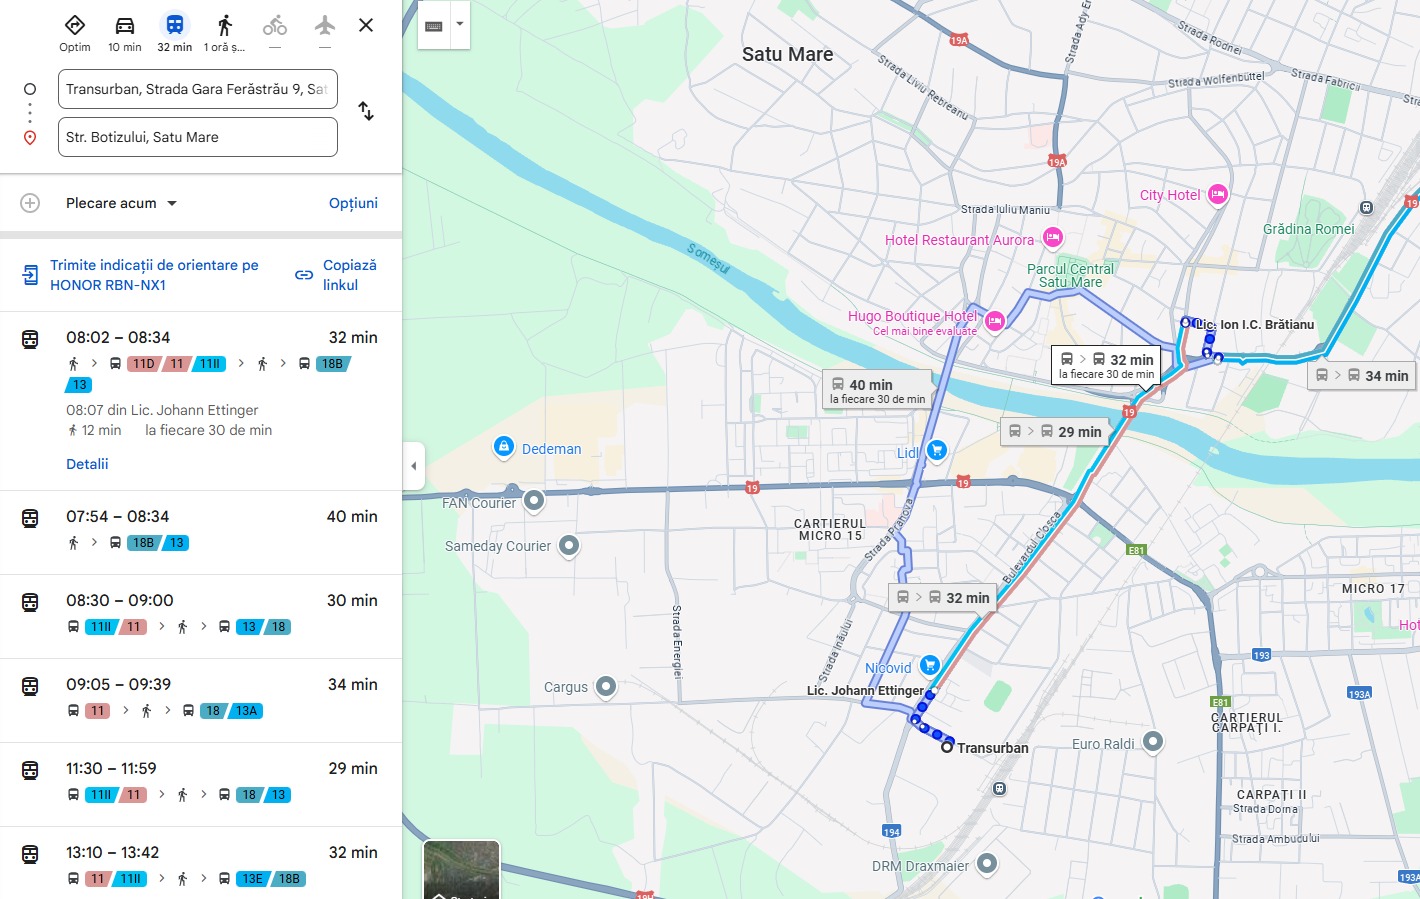This screenshot has width=1420, height=899.
Task: Select the cycling directions icon
Action: pyautogui.click(x=275, y=25)
